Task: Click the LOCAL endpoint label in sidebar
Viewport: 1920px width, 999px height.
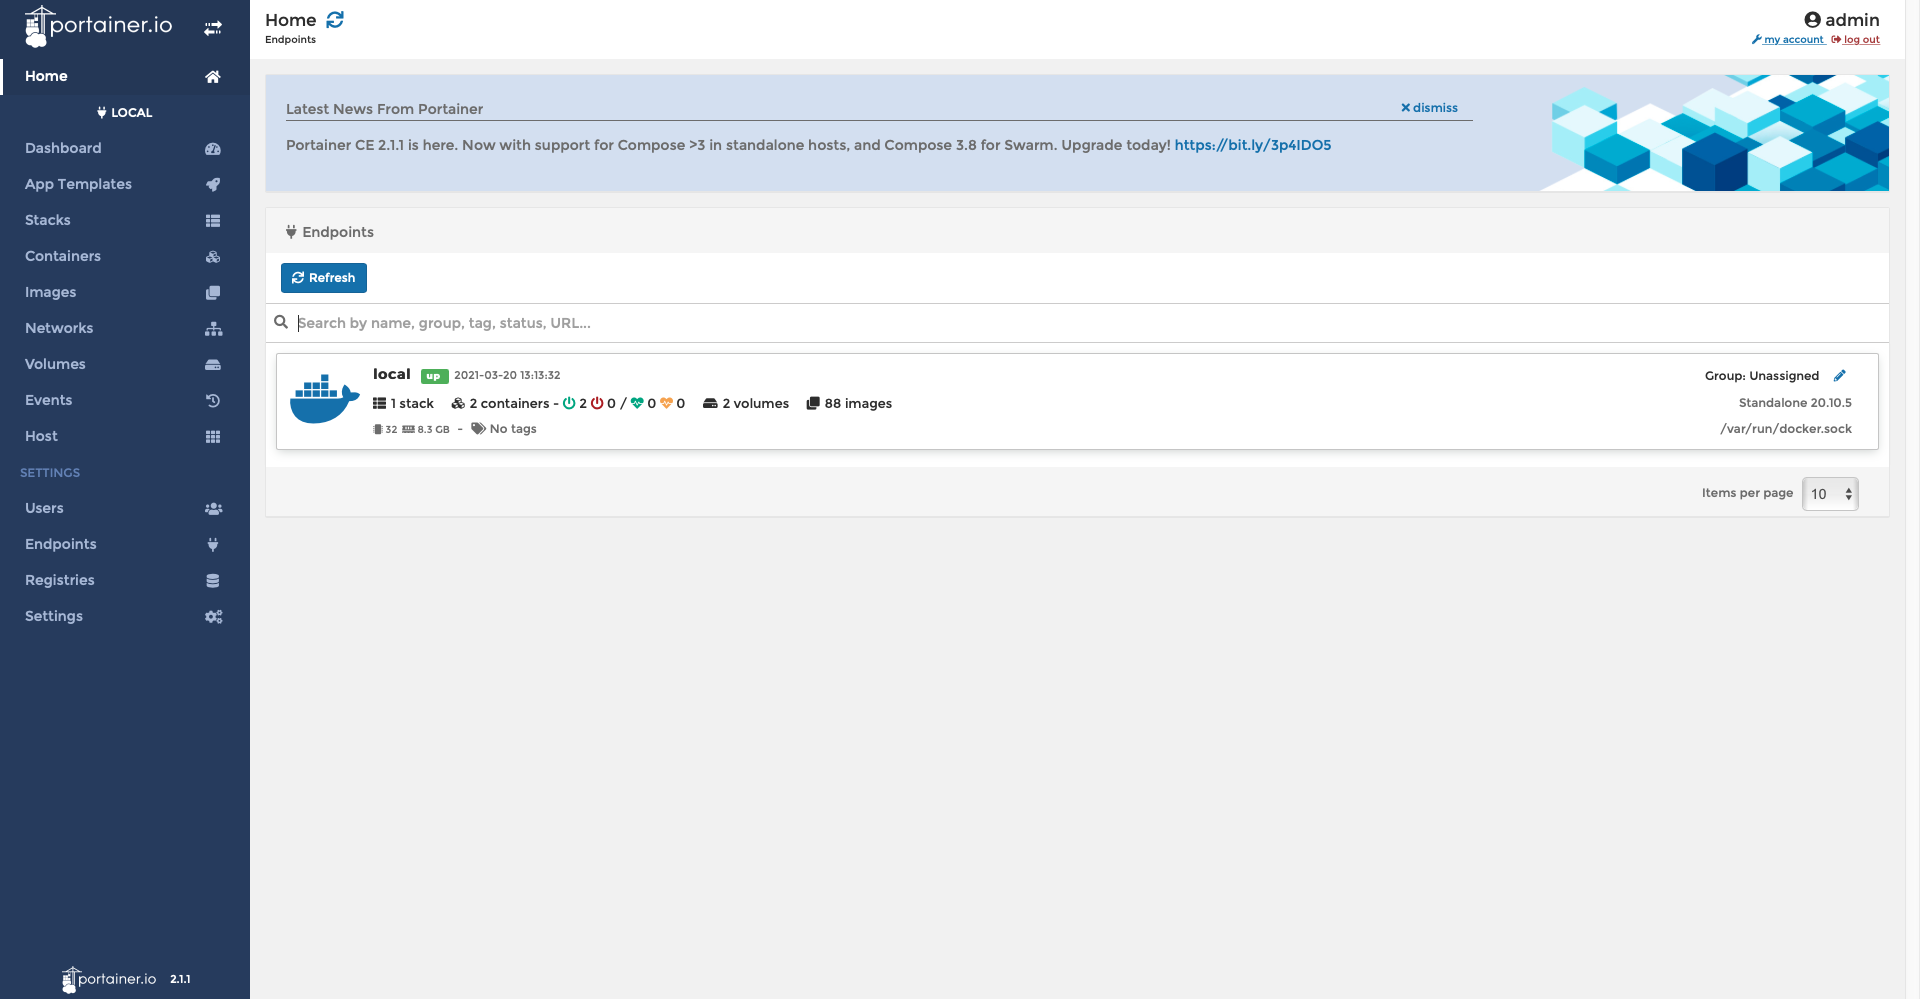Action: 125,113
